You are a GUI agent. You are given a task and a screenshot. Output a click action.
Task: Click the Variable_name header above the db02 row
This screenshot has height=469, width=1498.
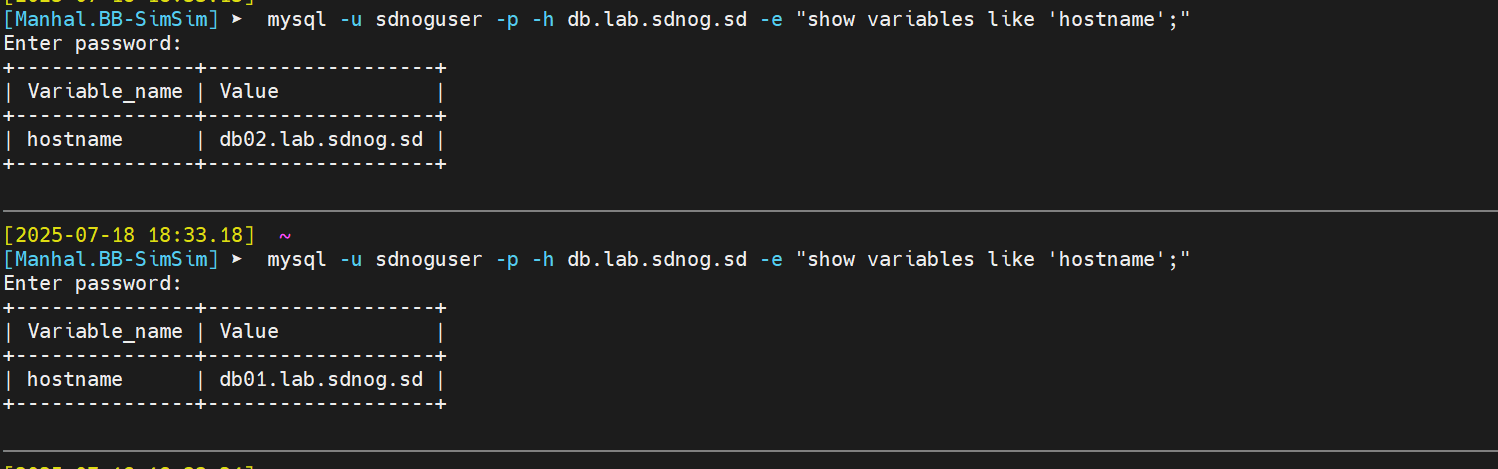tap(105, 91)
